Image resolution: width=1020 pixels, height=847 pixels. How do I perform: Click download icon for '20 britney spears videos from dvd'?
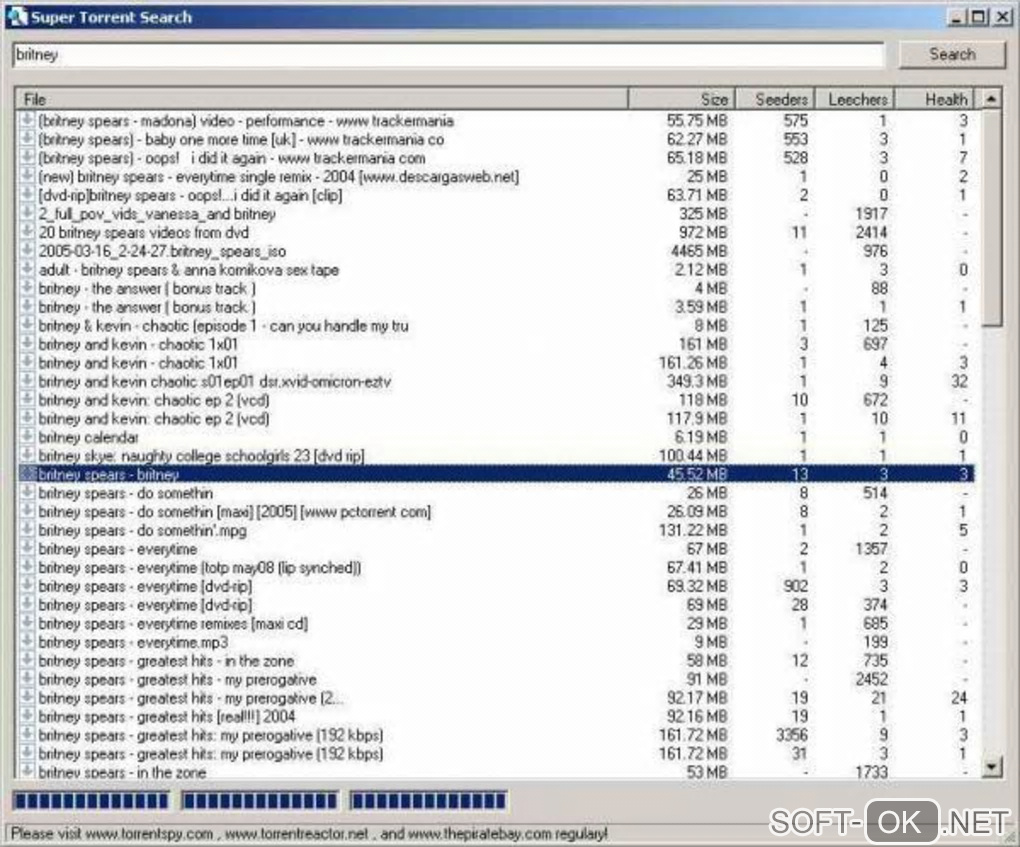(27, 232)
